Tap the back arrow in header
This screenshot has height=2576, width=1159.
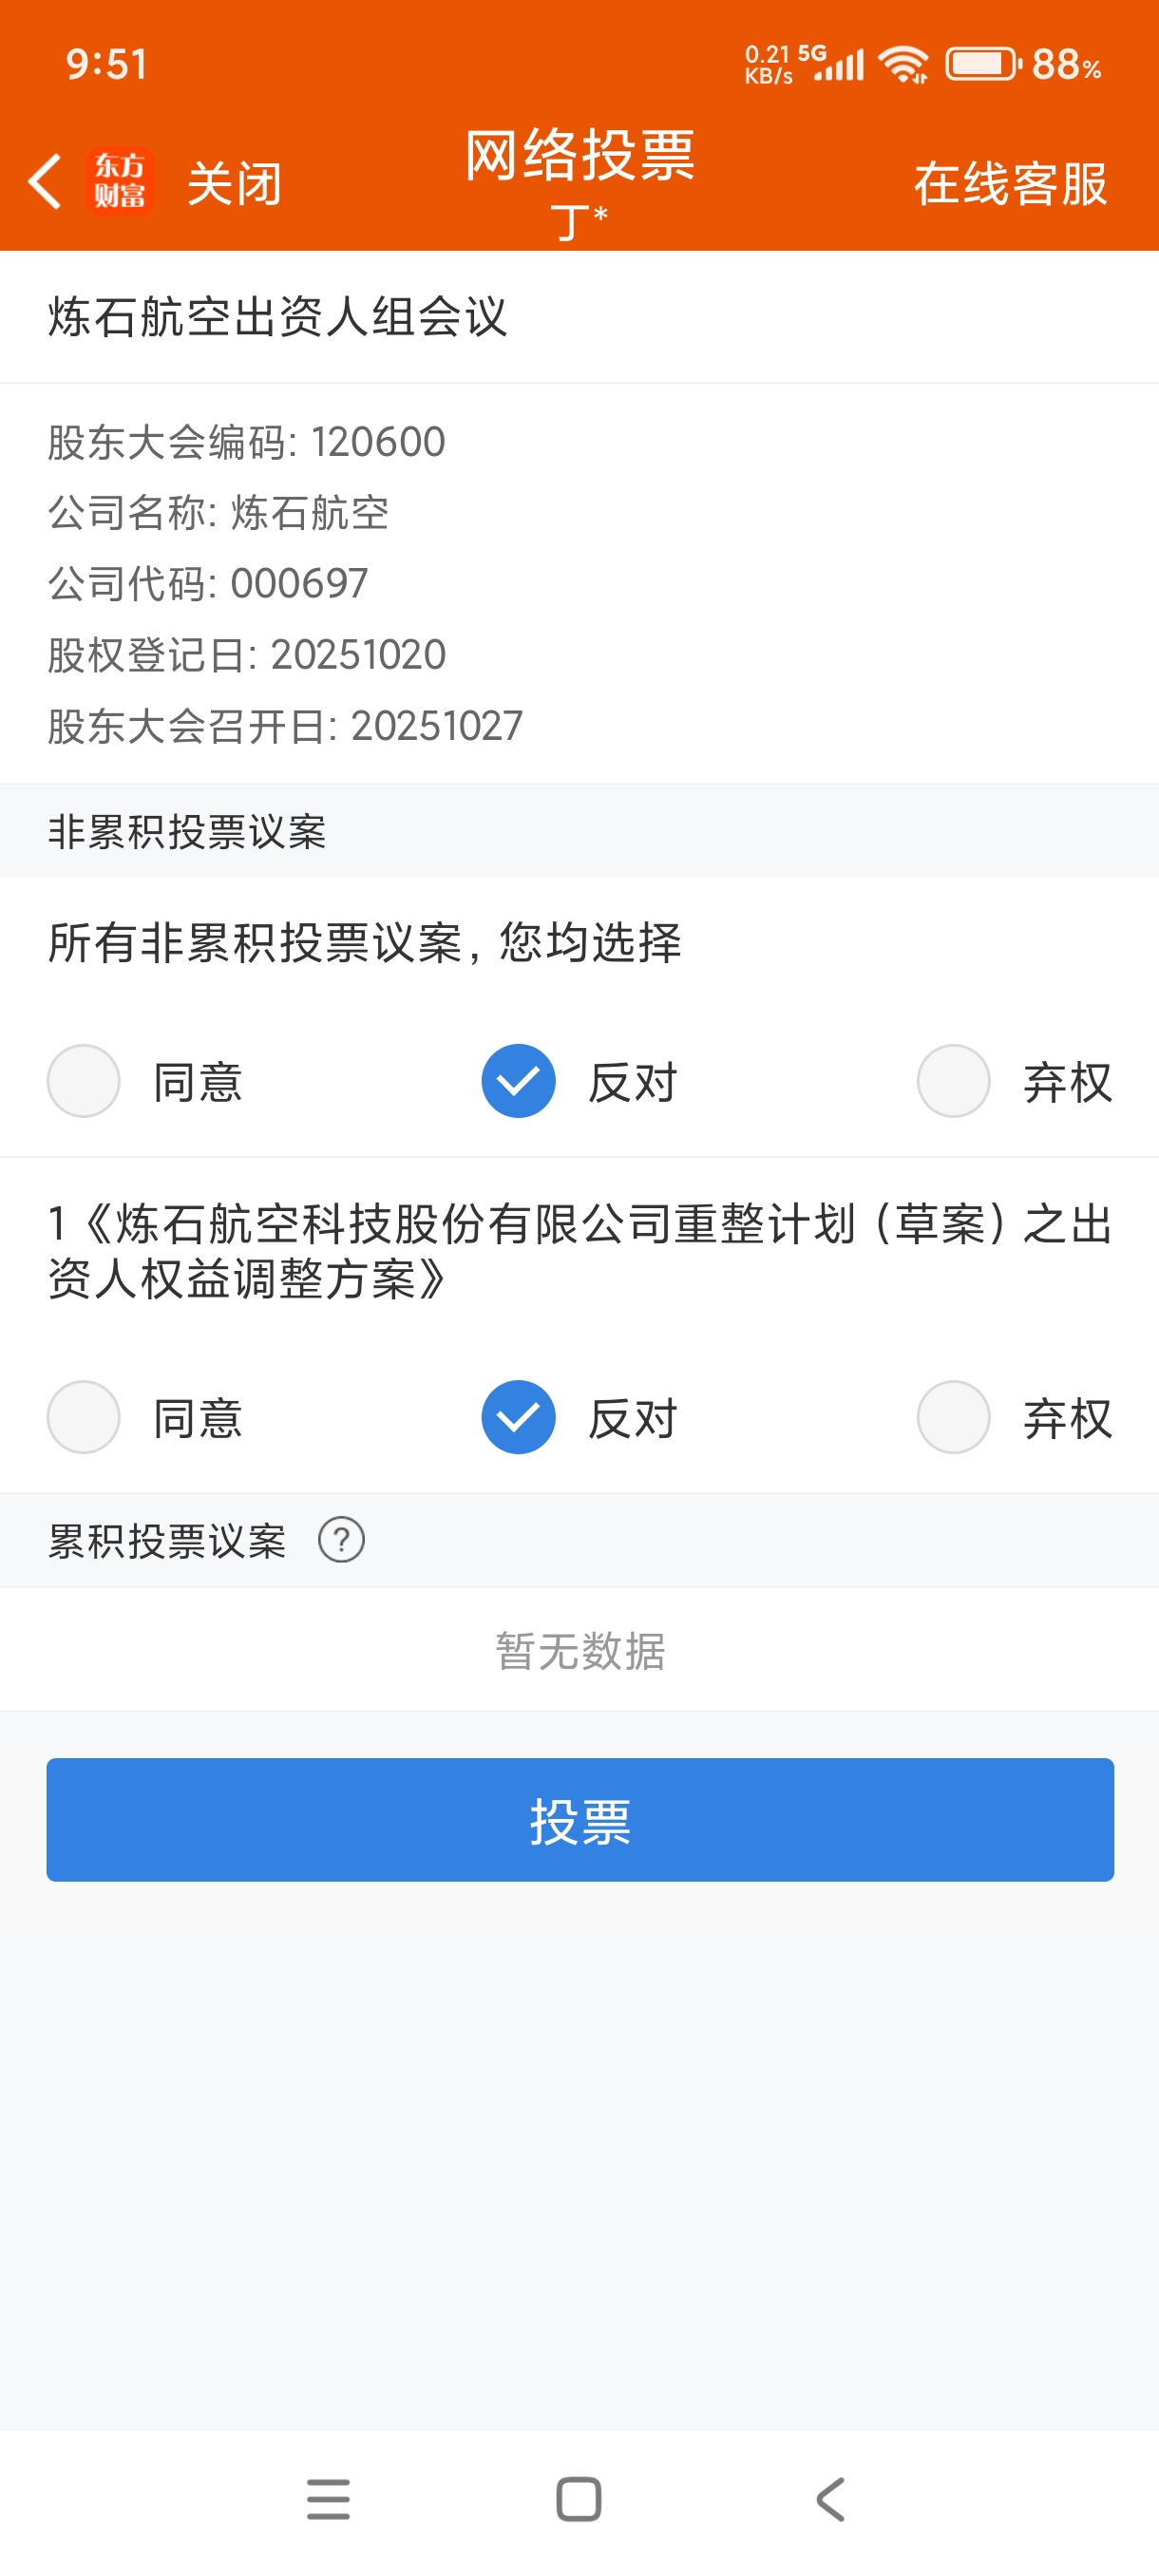[45, 182]
